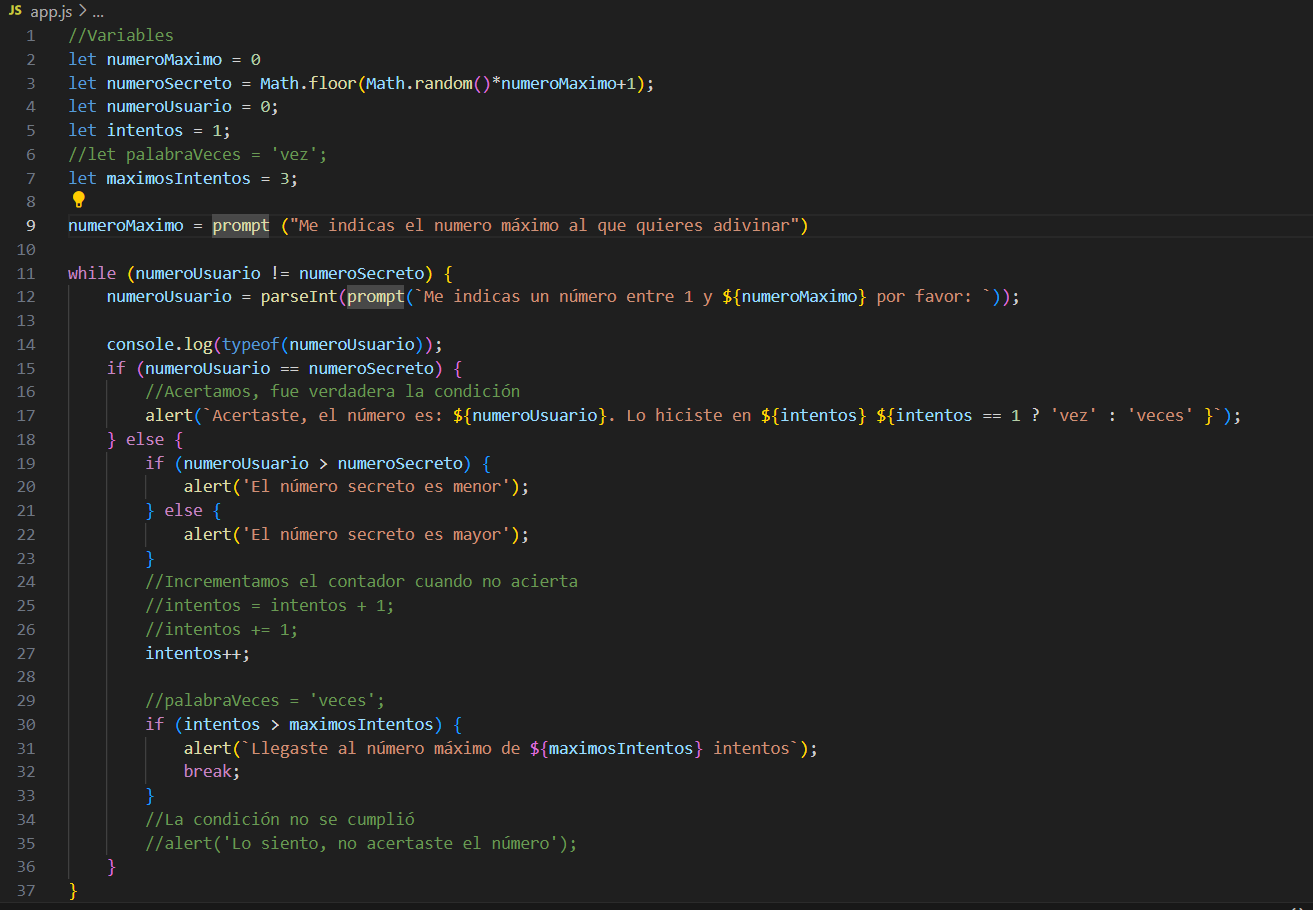Click 'typeof' on line 14
Image resolution: width=1313 pixels, height=910 pixels.
click(251, 344)
